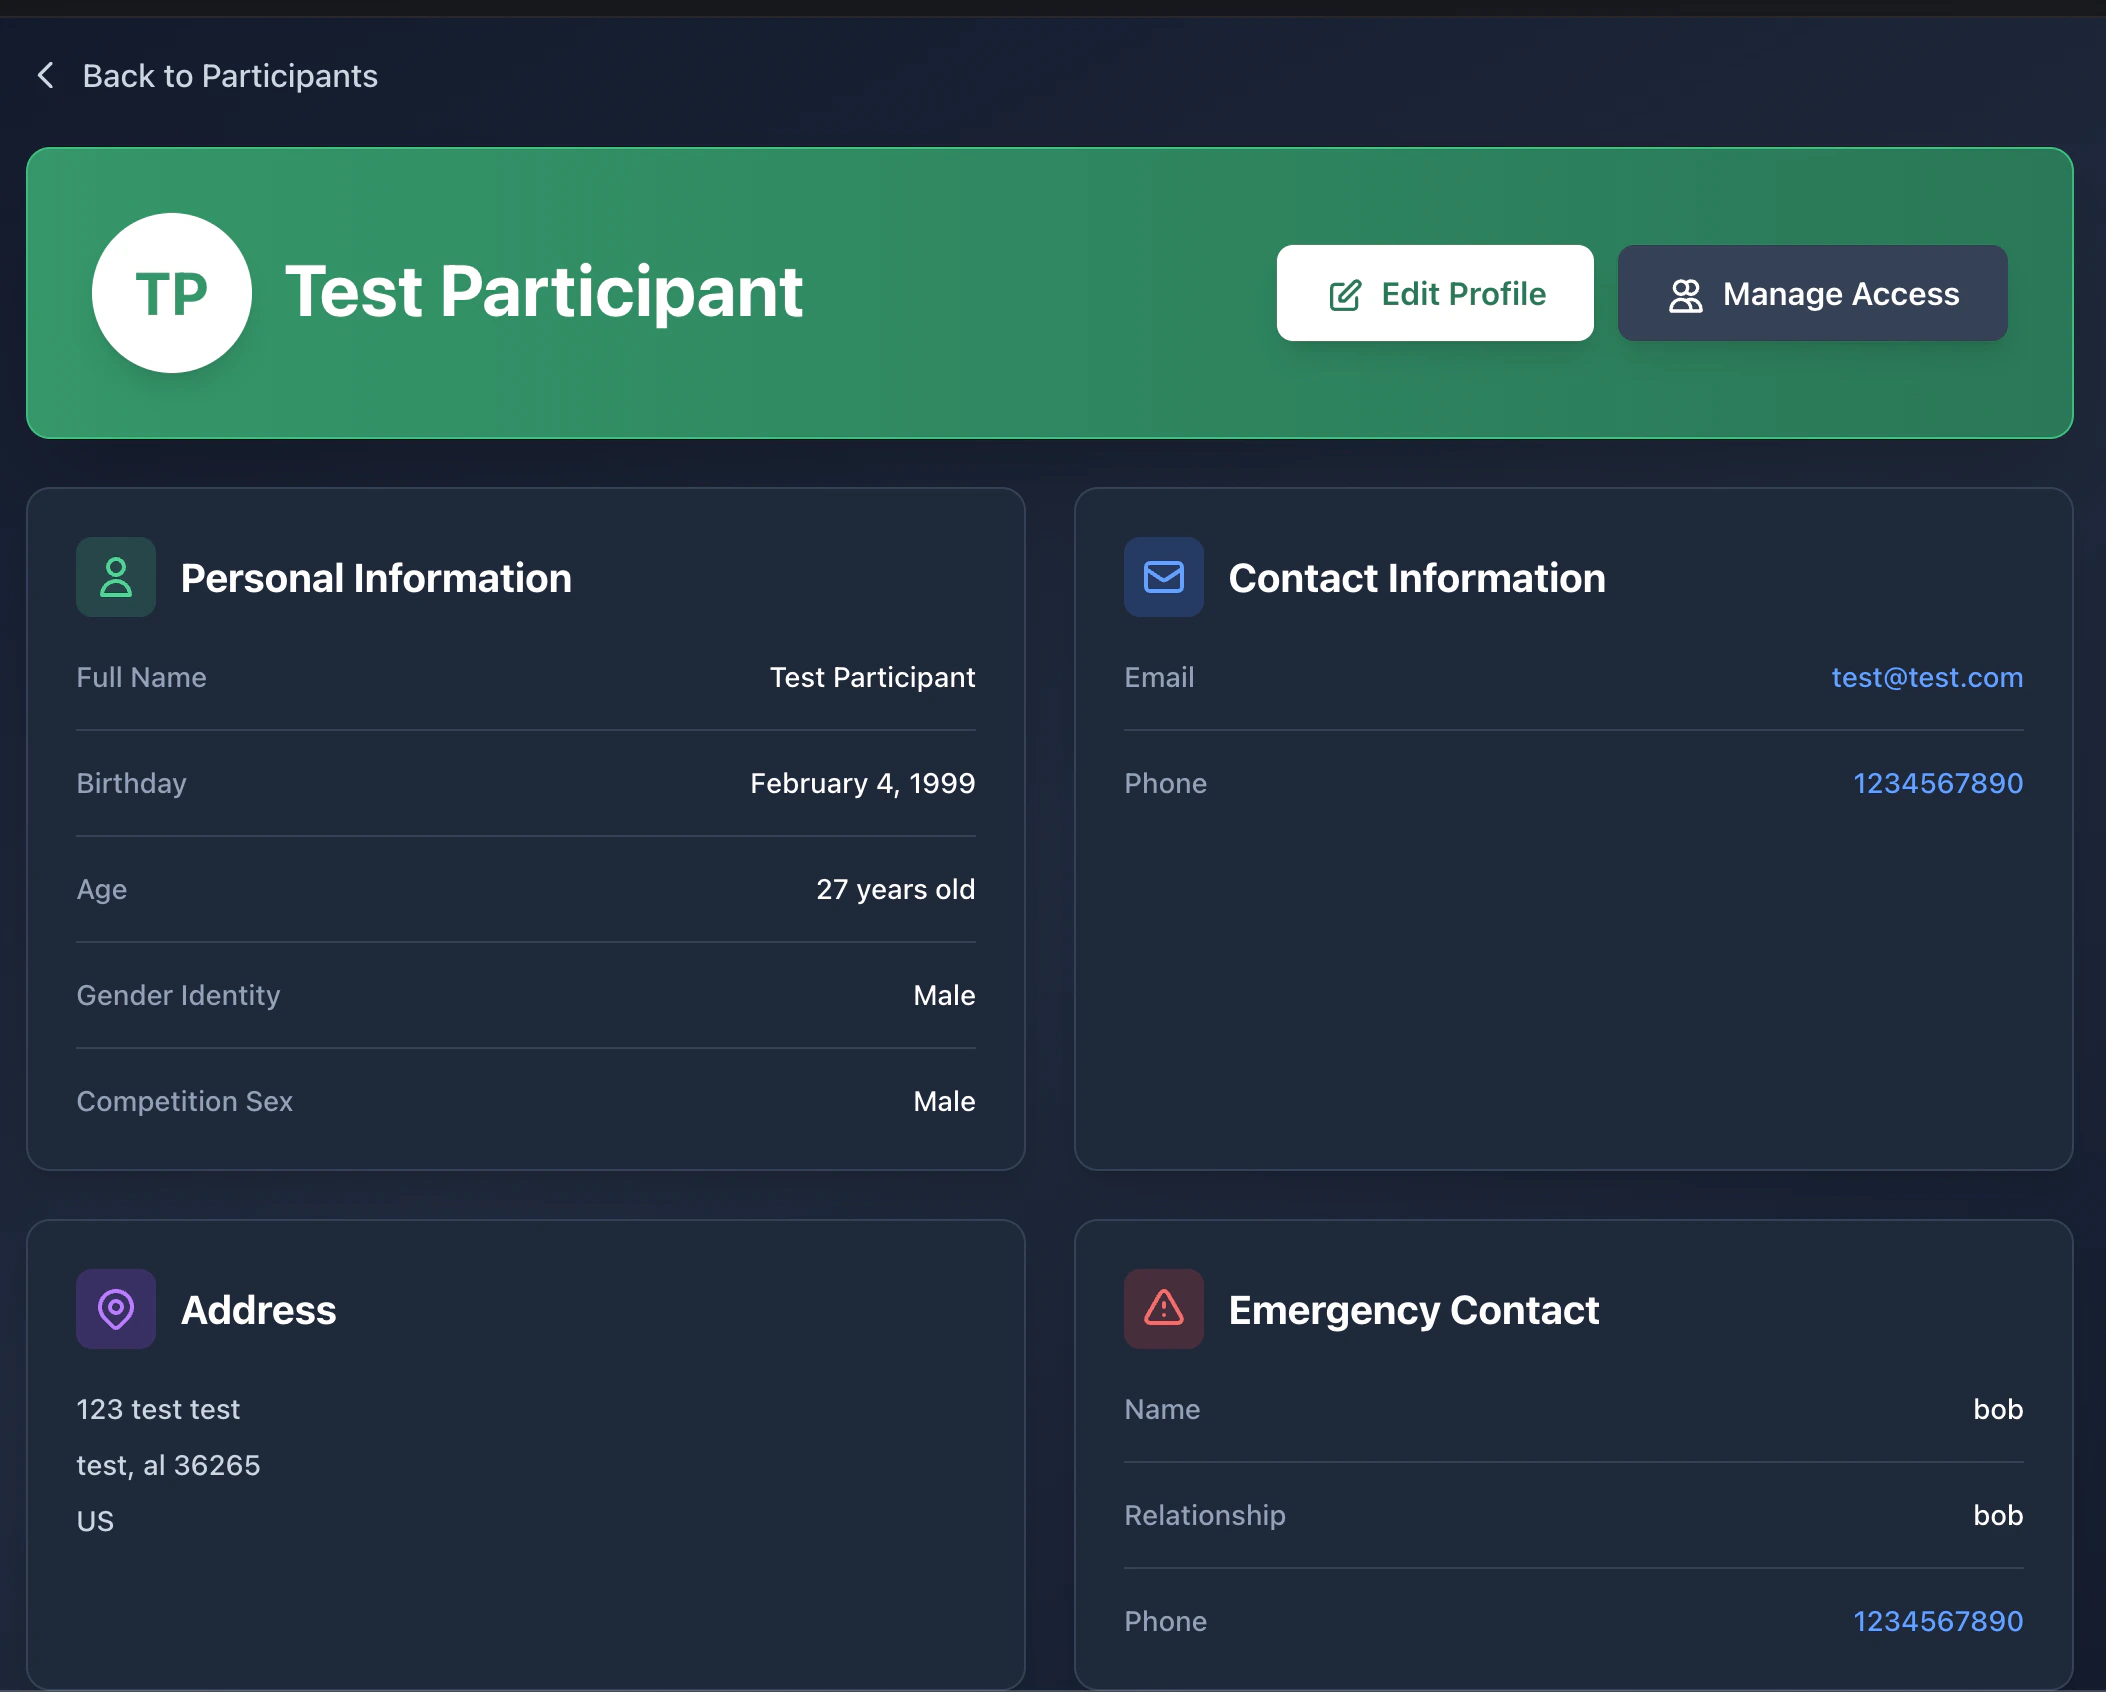This screenshot has height=1692, width=2106.
Task: Select the Competition Sex value 'Male'
Action: pyautogui.click(x=944, y=1101)
